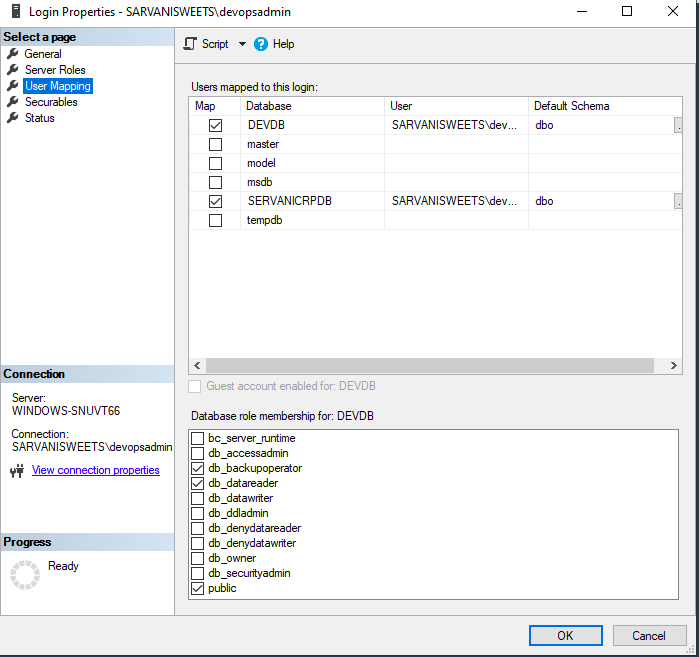The height and width of the screenshot is (657, 699).
Task: Enable the db_accessadmin role
Action: click(197, 453)
